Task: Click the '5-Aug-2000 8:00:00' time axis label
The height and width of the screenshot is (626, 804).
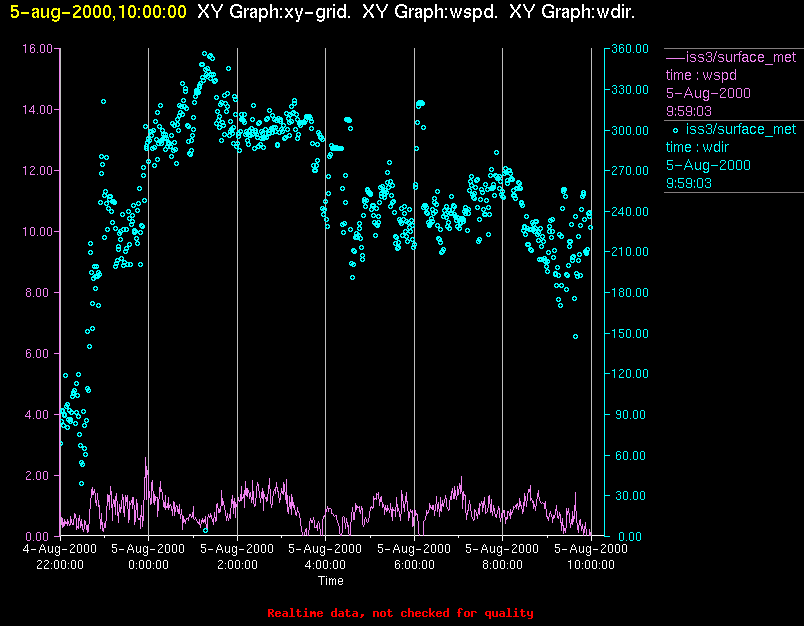Action: pyautogui.click(x=502, y=557)
